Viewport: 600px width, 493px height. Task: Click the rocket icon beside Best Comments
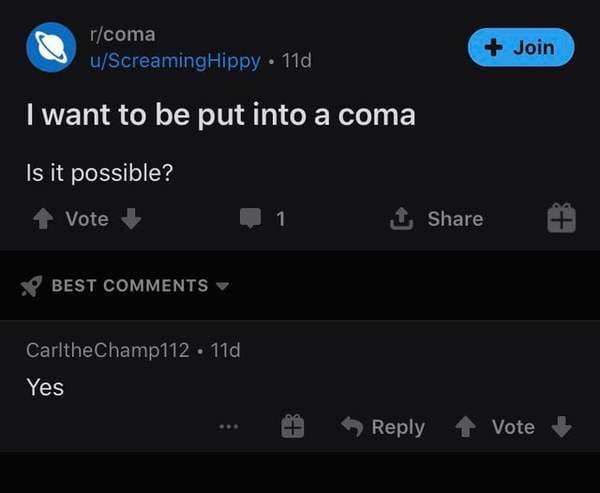(x=31, y=286)
